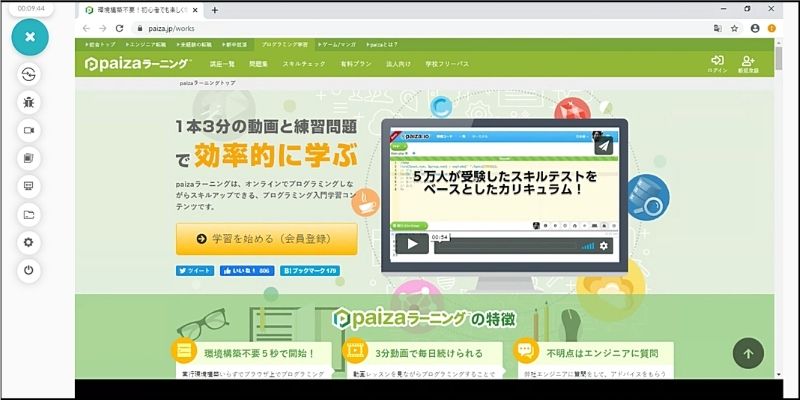800x400 pixels.
Task: Open 学校フリーパス menu item
Action: coord(447,64)
